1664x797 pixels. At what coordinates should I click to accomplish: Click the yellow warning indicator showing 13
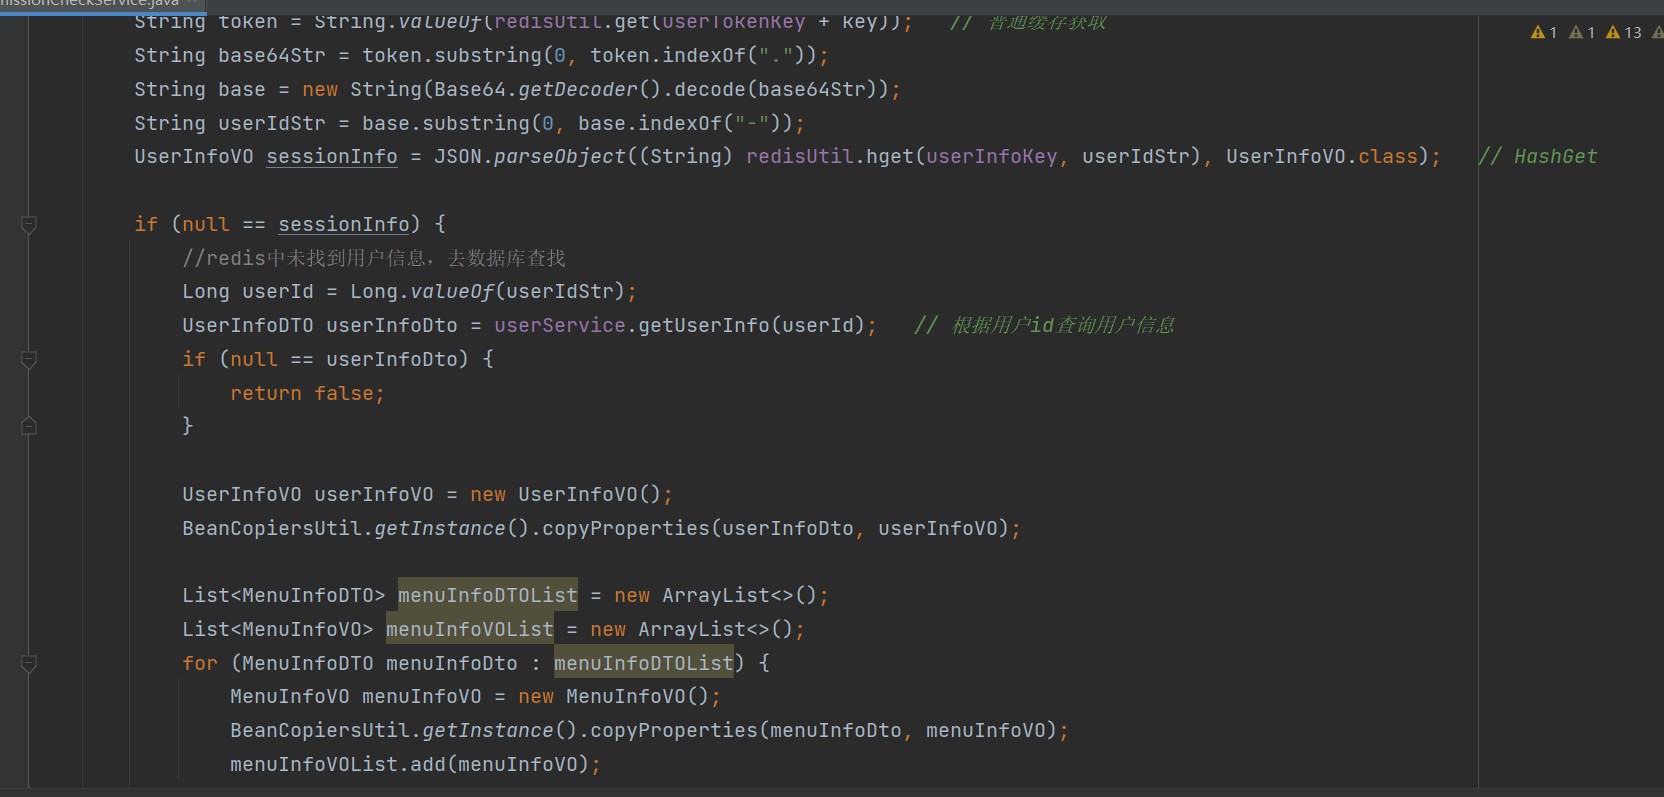[1624, 33]
